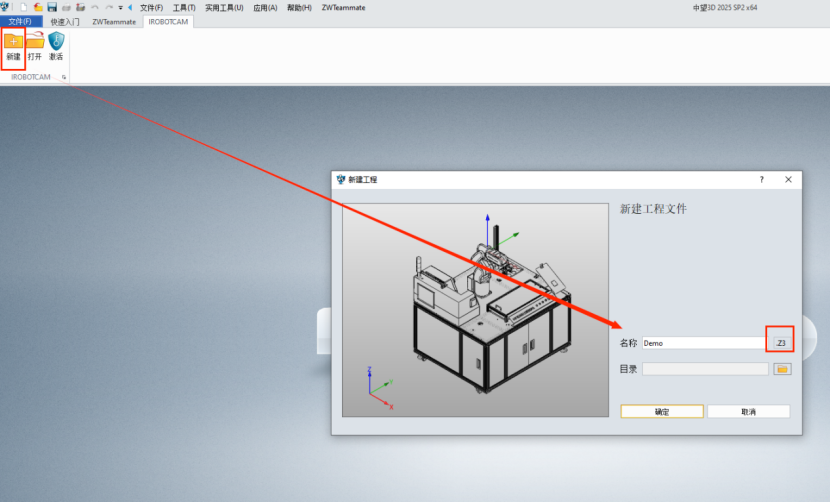Click the print icon in quick access toolbar
Image resolution: width=830 pixels, height=502 pixels.
tap(66, 7)
